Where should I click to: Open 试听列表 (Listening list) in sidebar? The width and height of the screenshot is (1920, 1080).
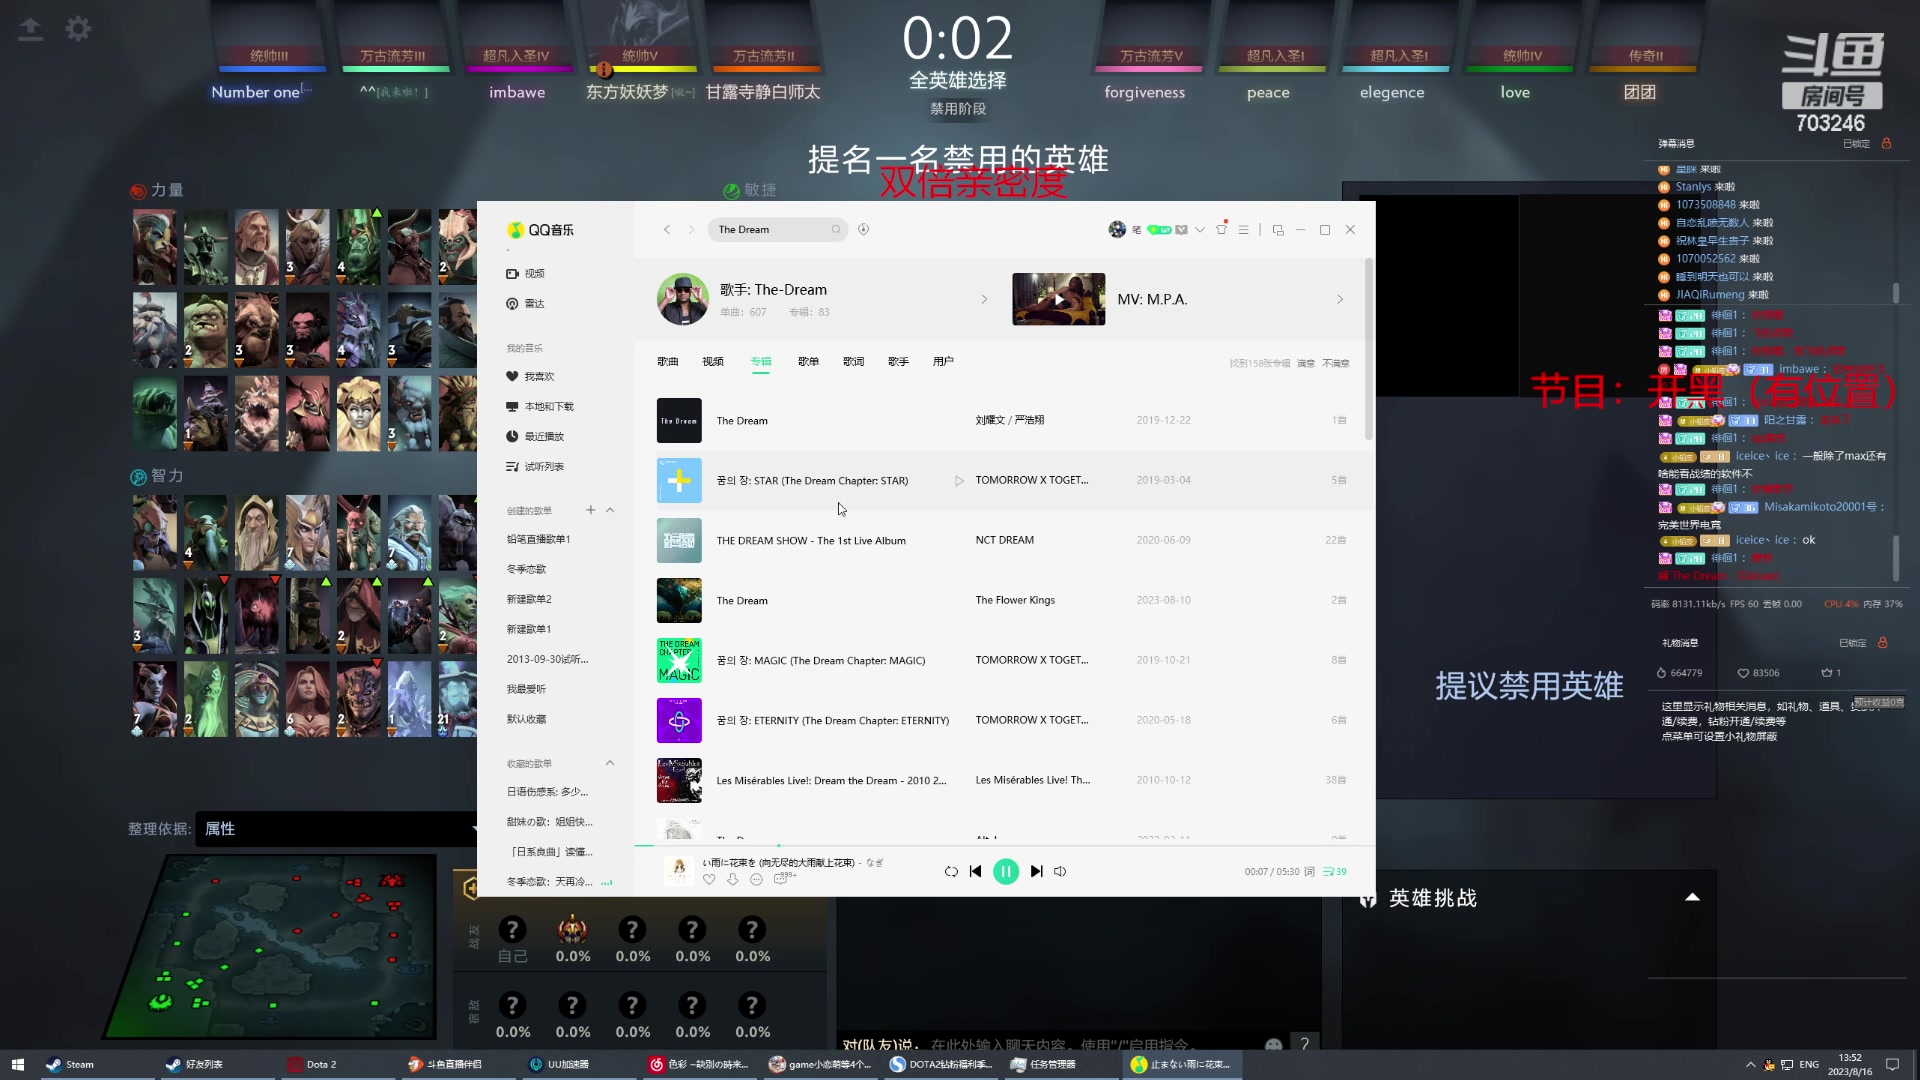(535, 466)
